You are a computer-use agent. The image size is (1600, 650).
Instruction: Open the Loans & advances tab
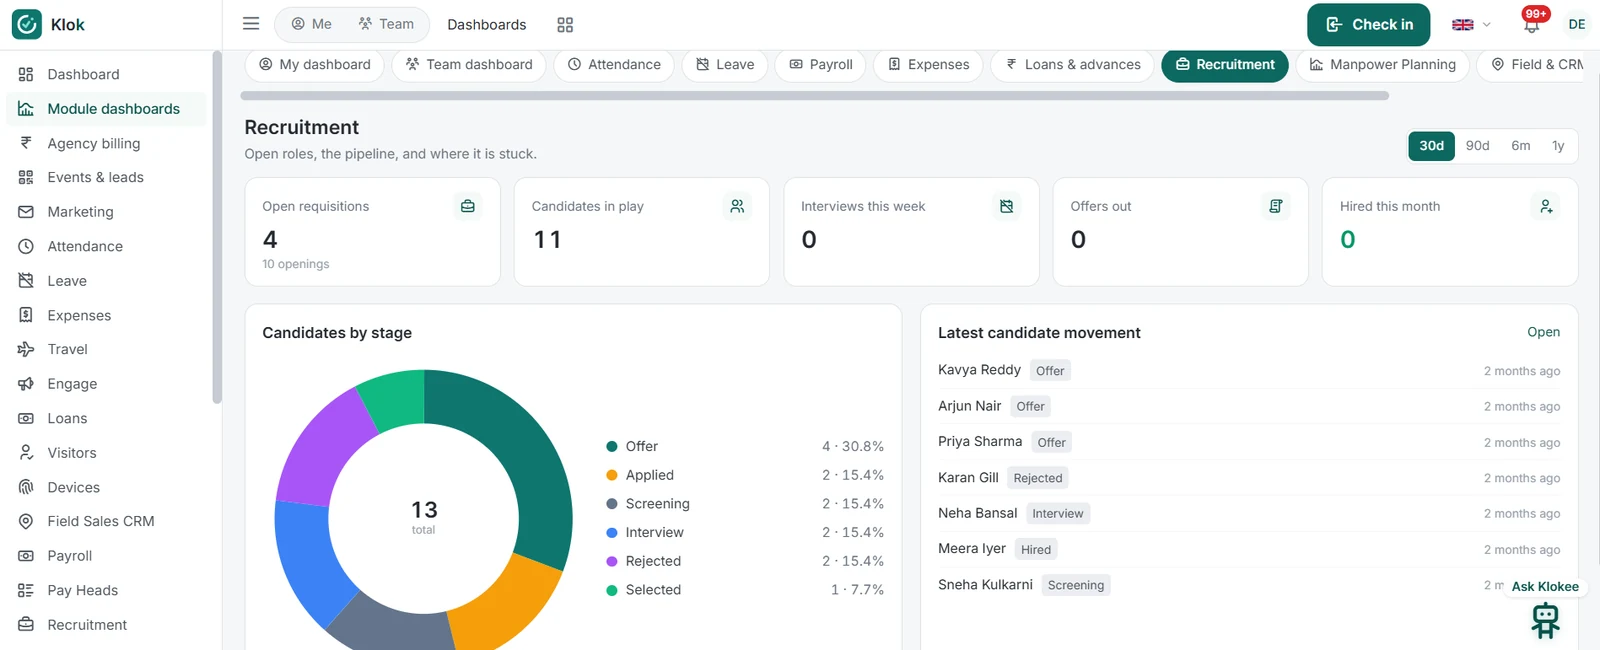(1072, 64)
